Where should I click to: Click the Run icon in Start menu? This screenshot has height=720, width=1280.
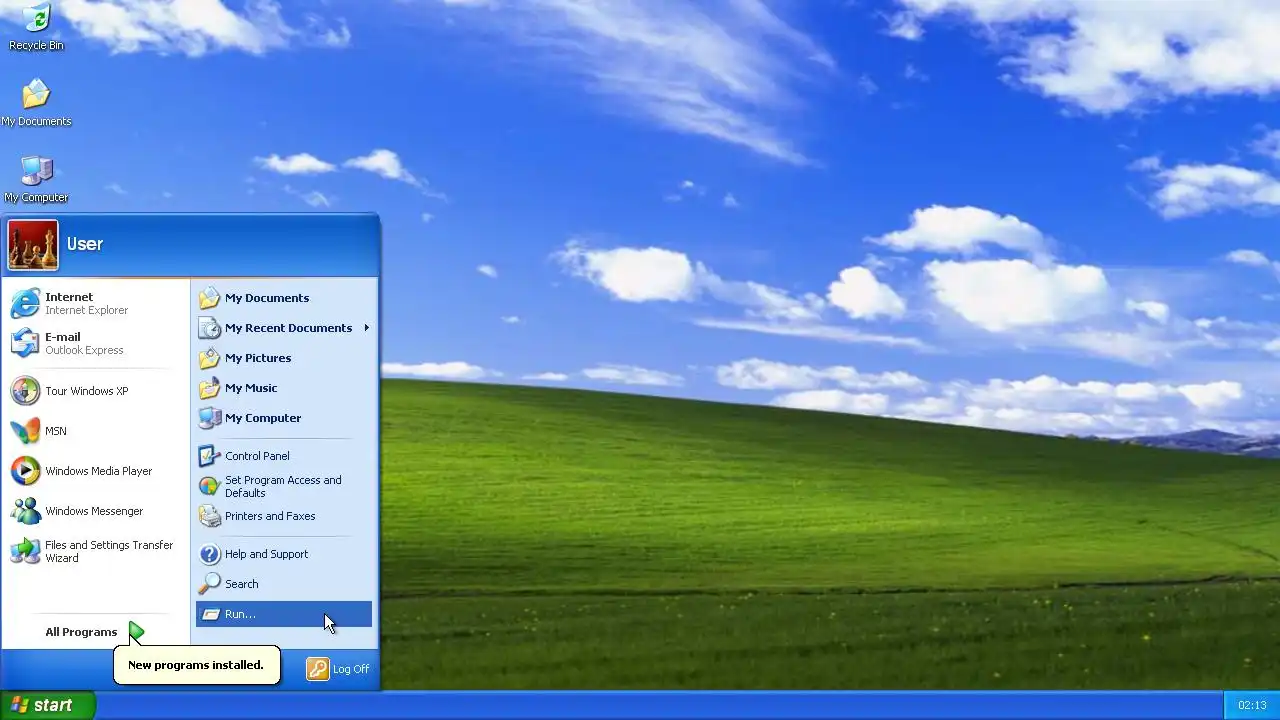pos(209,614)
